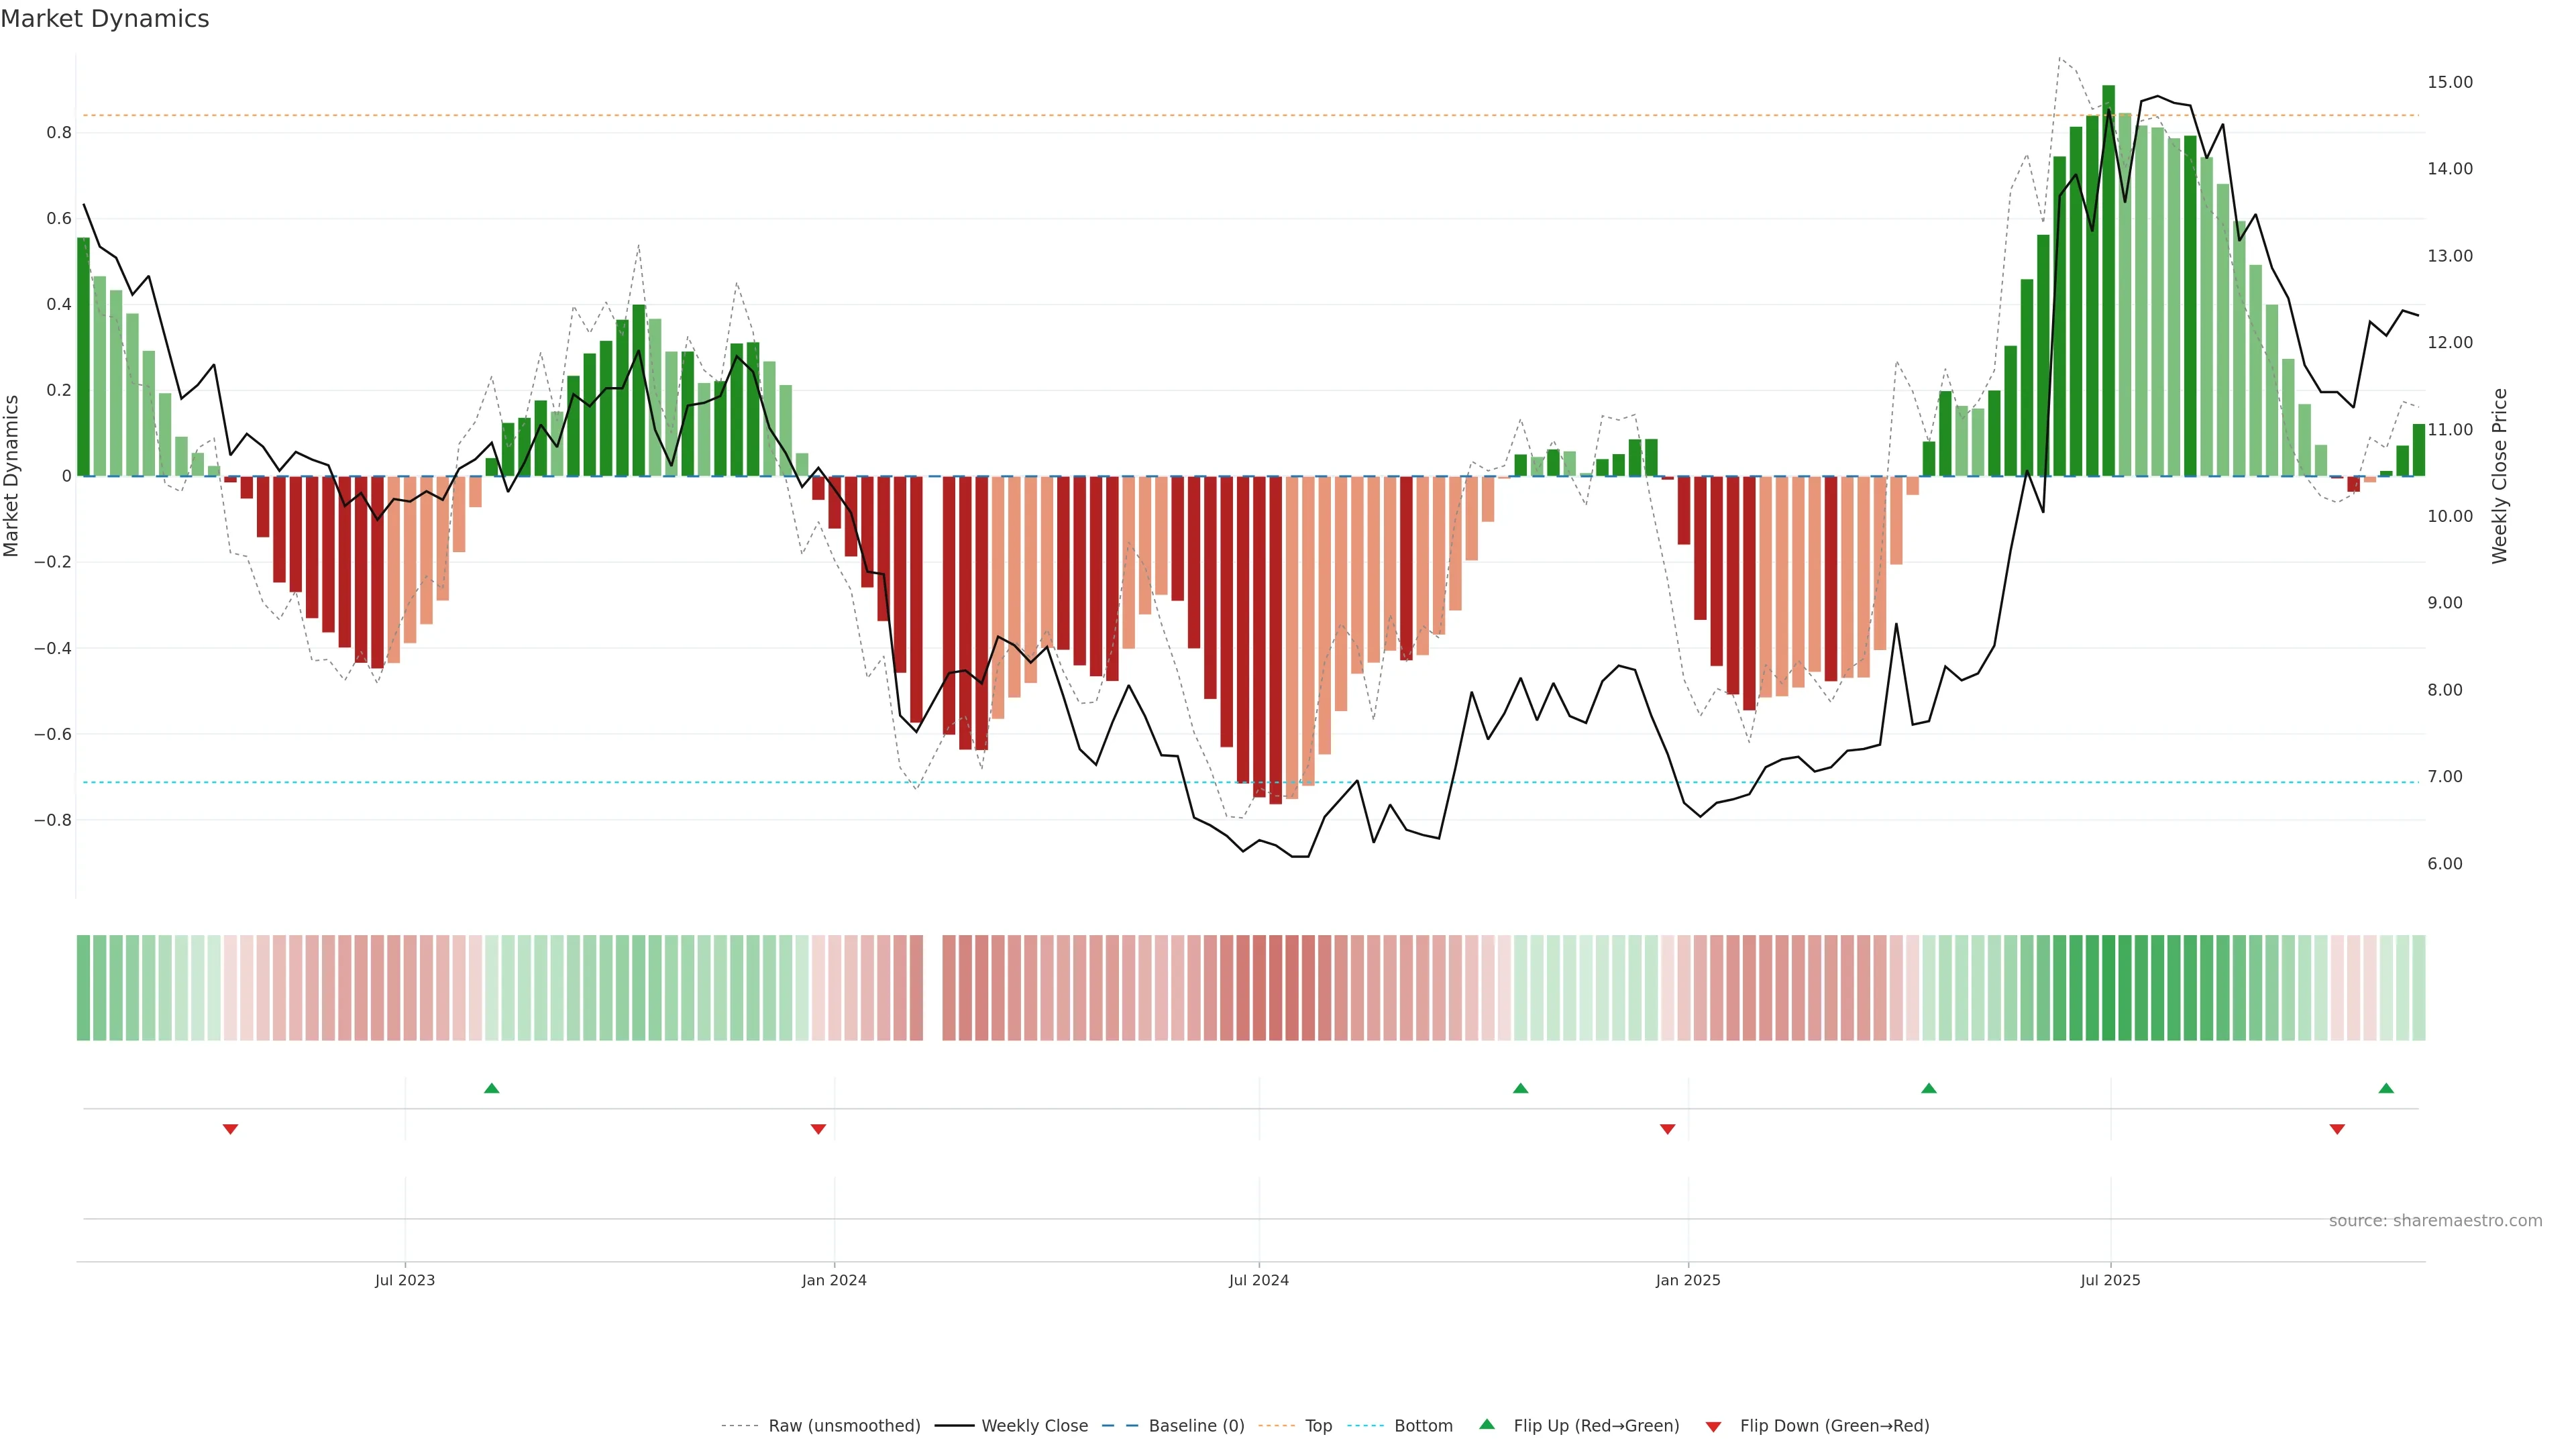Click the red flip-down marker just before Jan 2024
Screen dimensions: 2576x1449
click(818, 1129)
